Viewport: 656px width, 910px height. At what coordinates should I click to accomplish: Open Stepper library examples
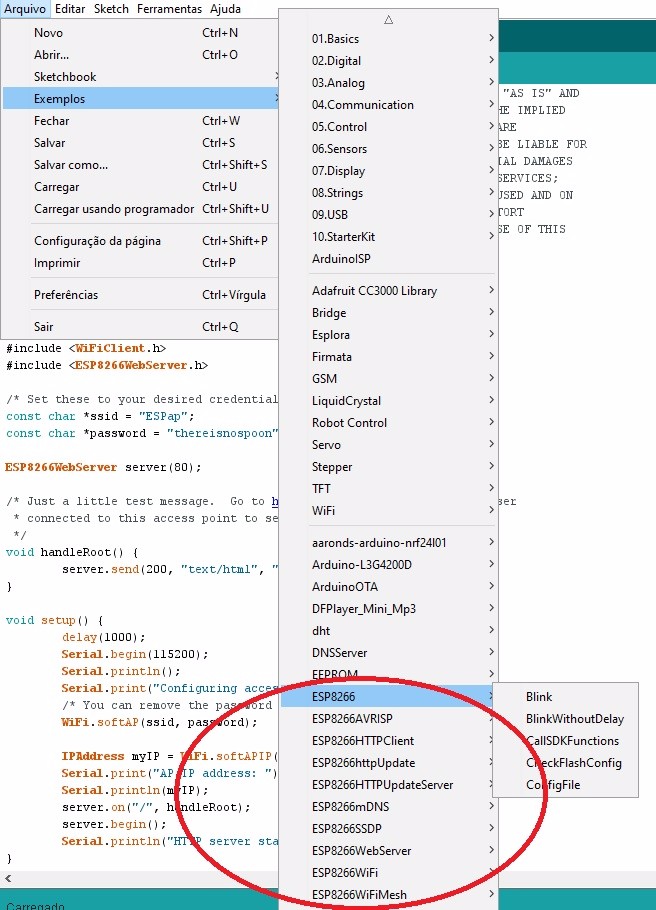pyautogui.click(x=388, y=467)
